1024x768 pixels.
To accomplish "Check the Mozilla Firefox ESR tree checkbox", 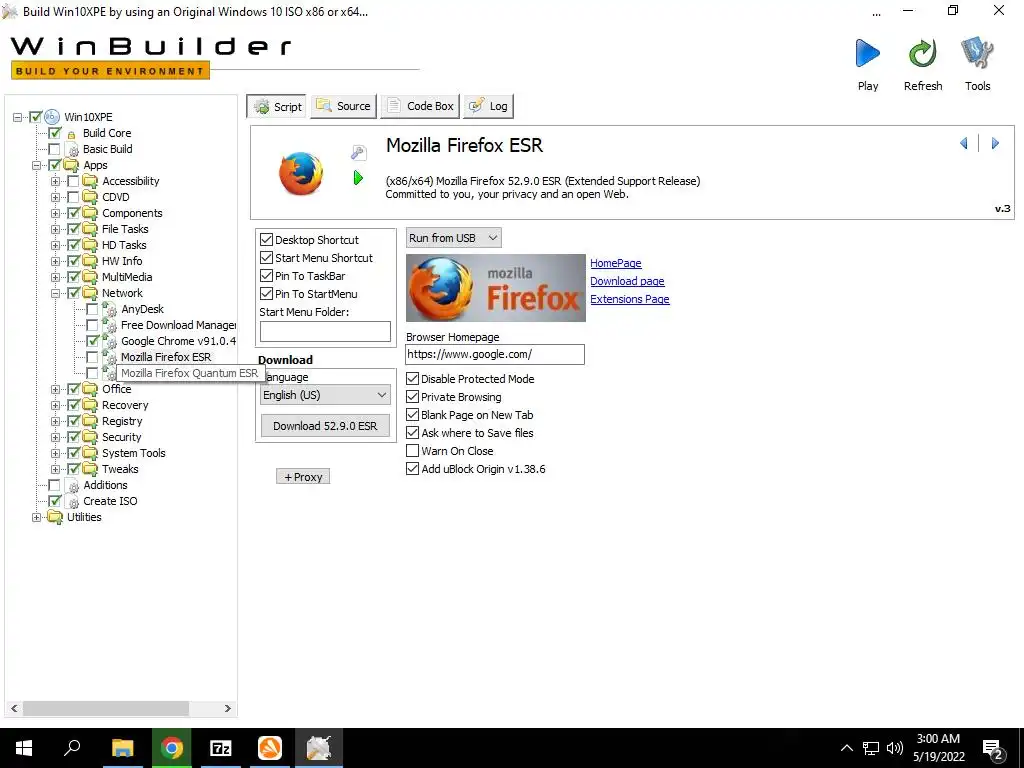I will tap(92, 357).
